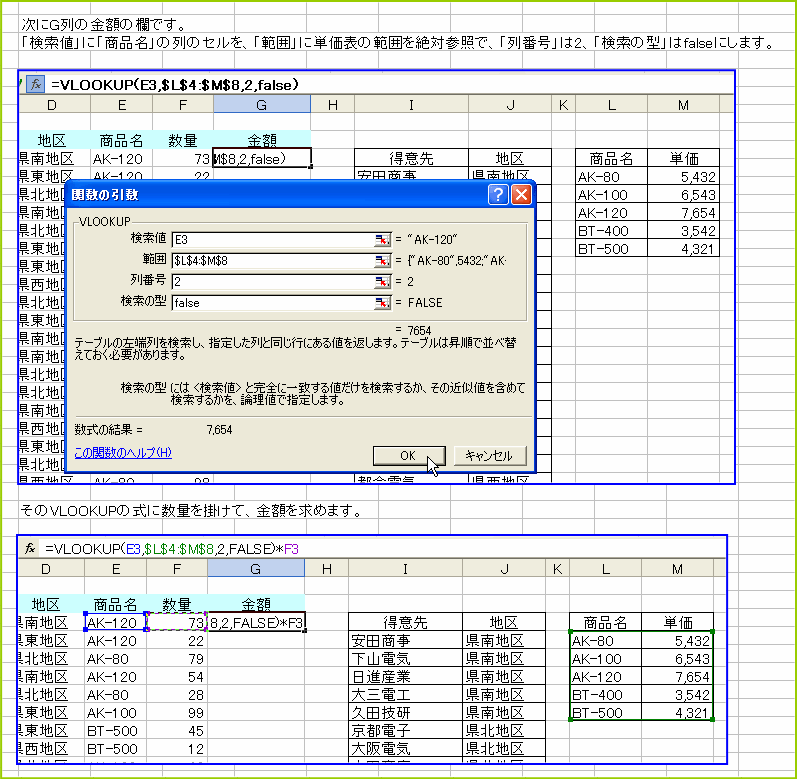
Task: Click quantity 73 cell in upper sheet
Action: 182,159
